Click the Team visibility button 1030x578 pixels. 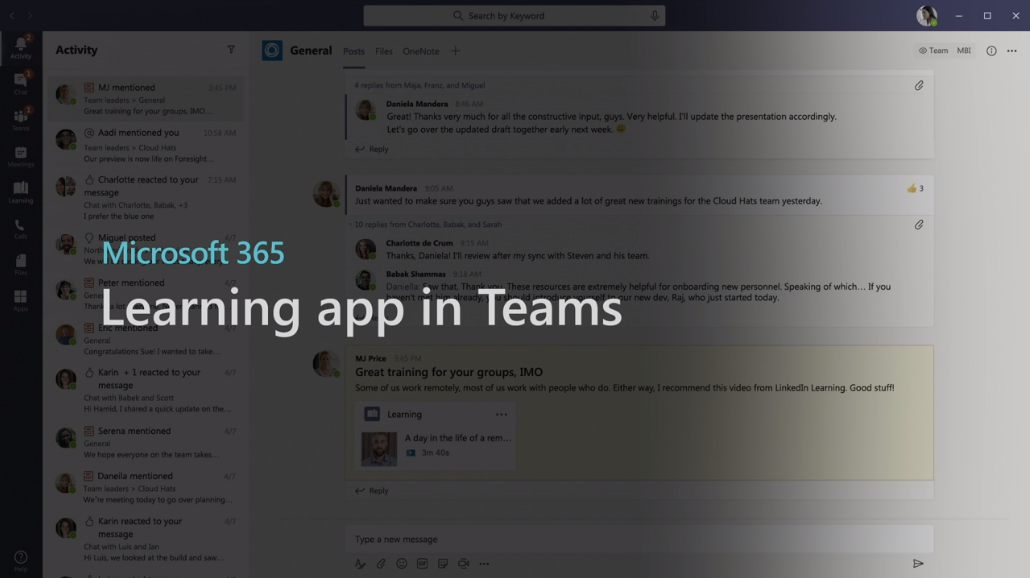(933, 51)
